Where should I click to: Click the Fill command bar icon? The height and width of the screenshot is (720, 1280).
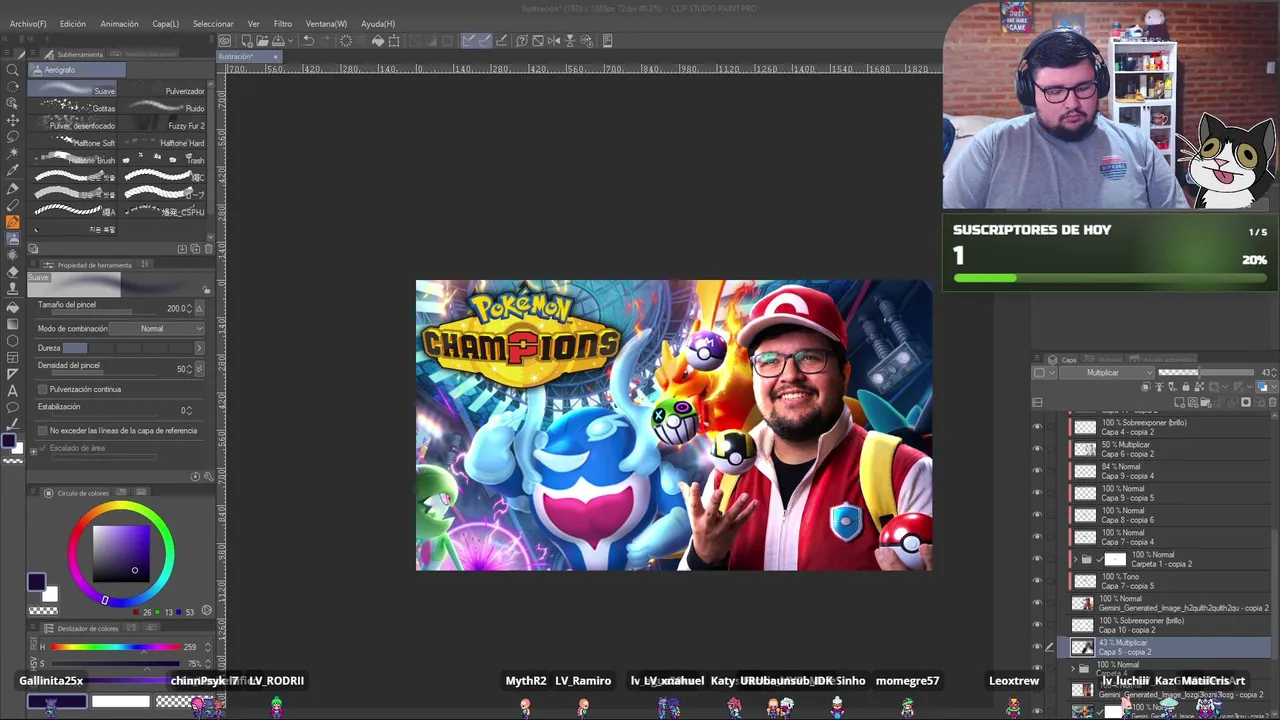click(378, 41)
